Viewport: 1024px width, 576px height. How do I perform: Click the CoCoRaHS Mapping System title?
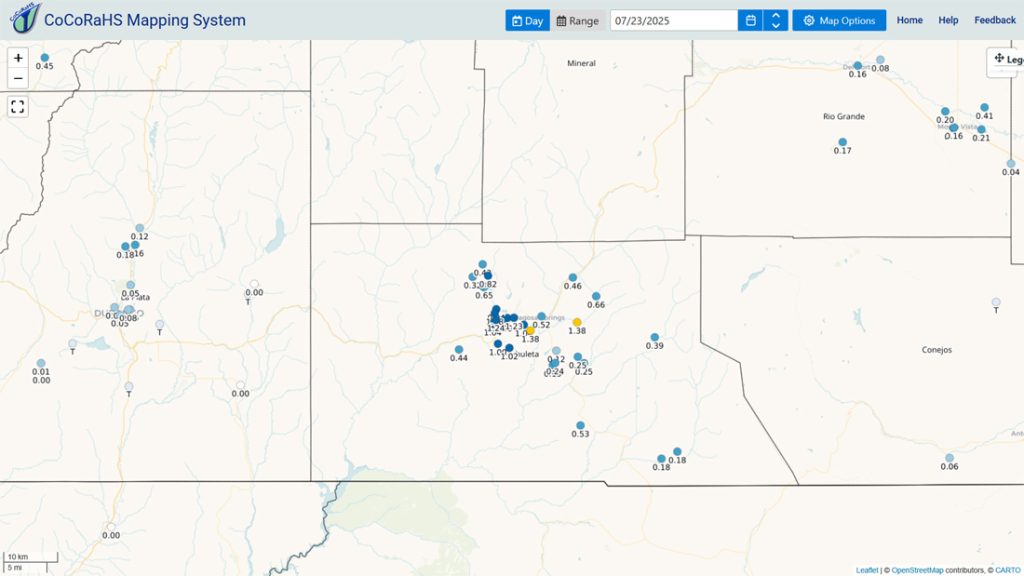tap(144, 20)
